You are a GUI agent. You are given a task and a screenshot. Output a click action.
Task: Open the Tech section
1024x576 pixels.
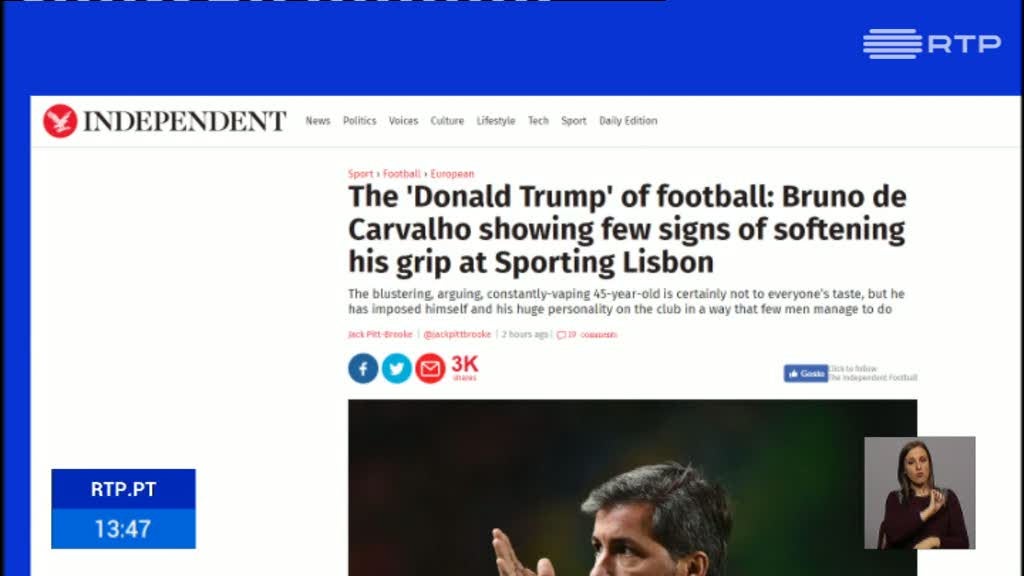click(538, 121)
